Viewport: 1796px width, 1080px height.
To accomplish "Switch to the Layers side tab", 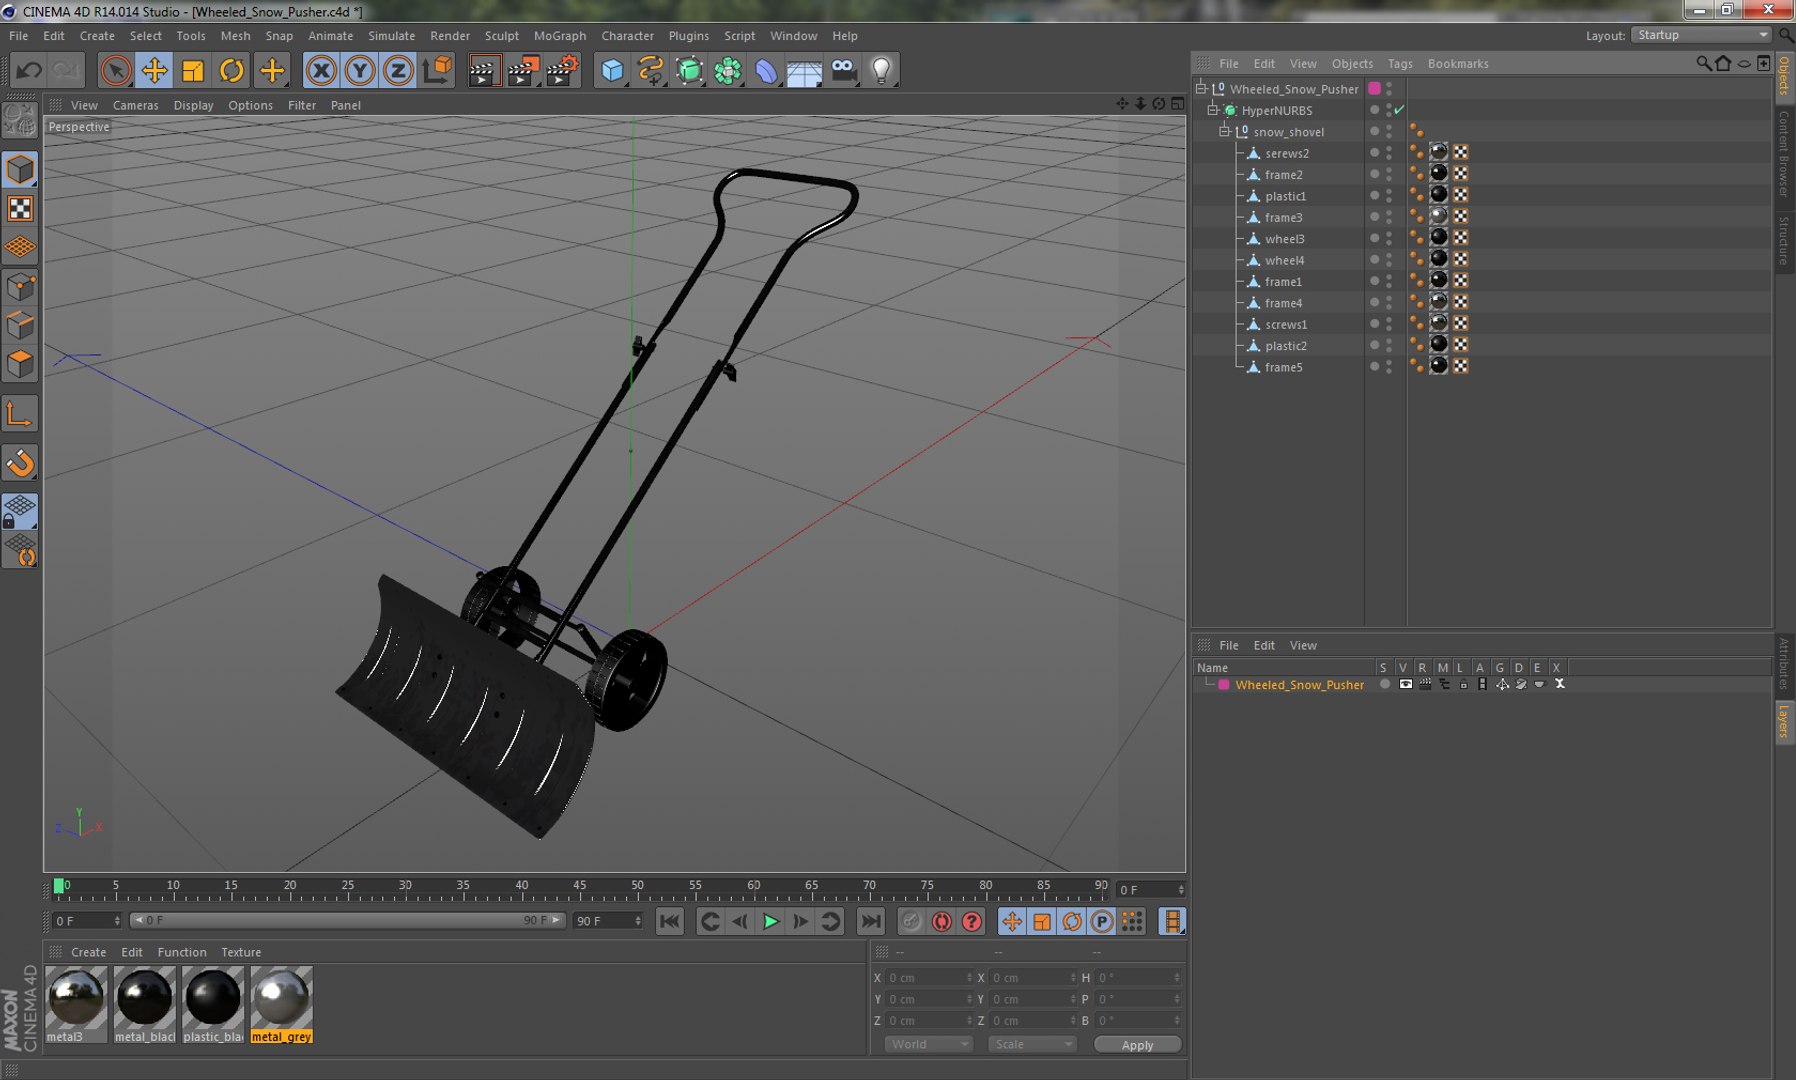I will 1784,720.
